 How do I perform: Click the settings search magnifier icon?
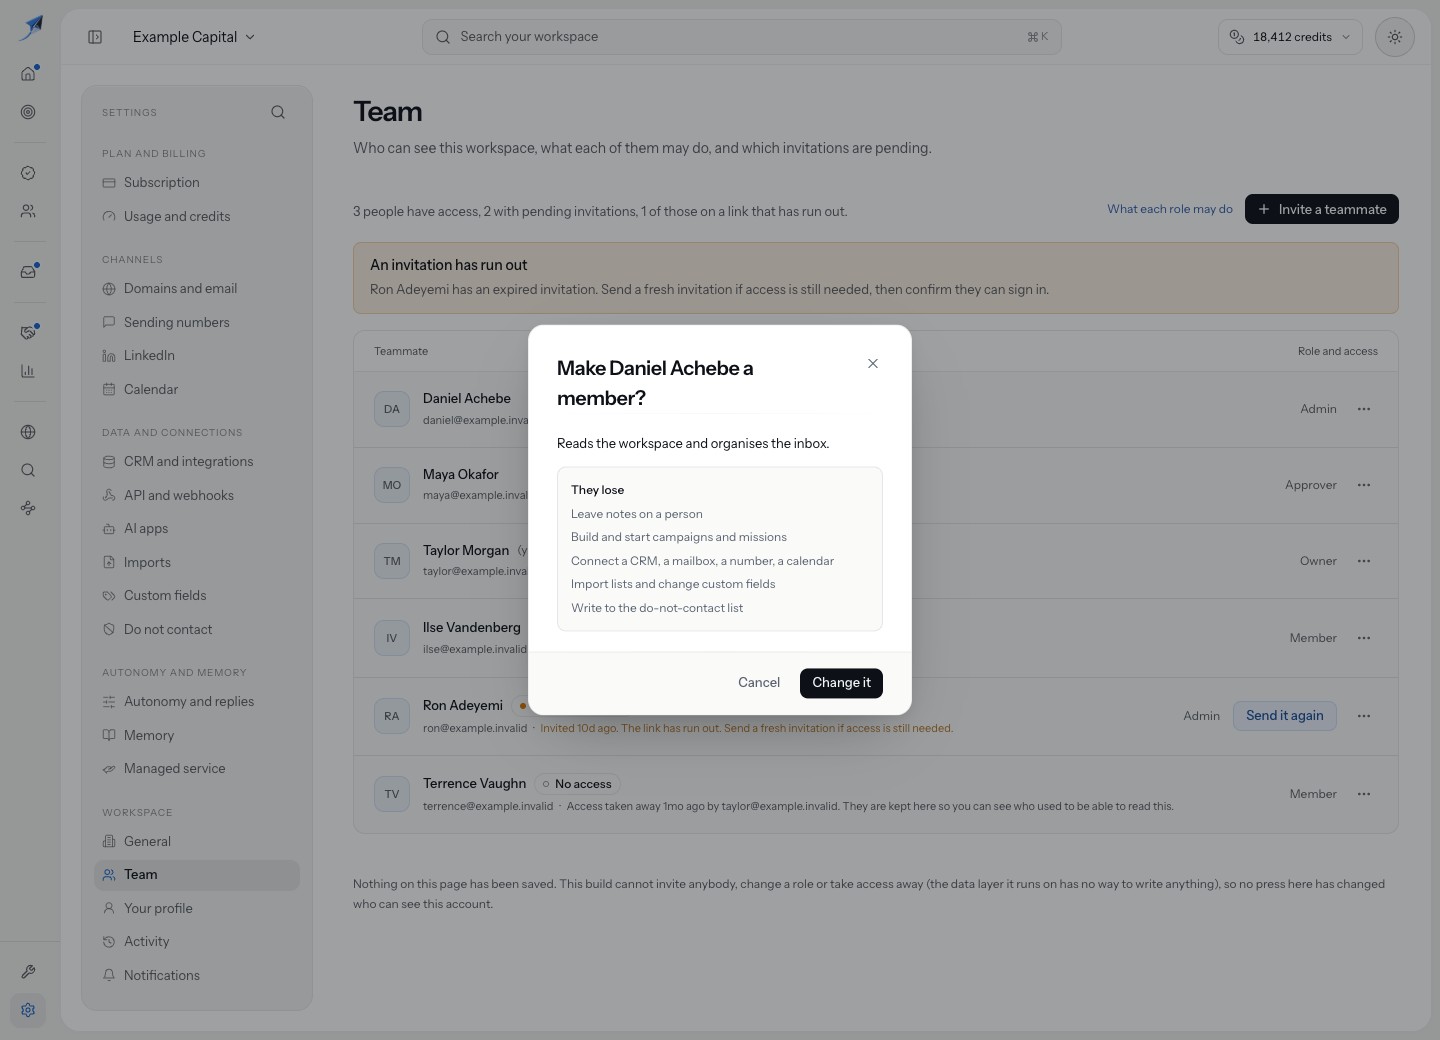pyautogui.click(x=278, y=112)
